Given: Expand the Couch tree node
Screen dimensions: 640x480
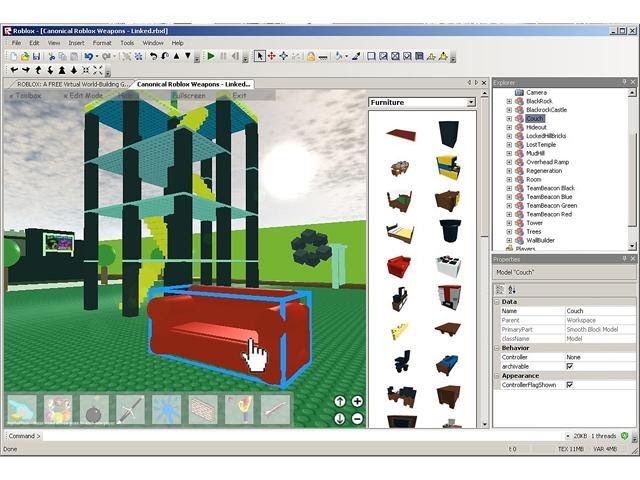Looking at the screenshot, I should [509, 119].
